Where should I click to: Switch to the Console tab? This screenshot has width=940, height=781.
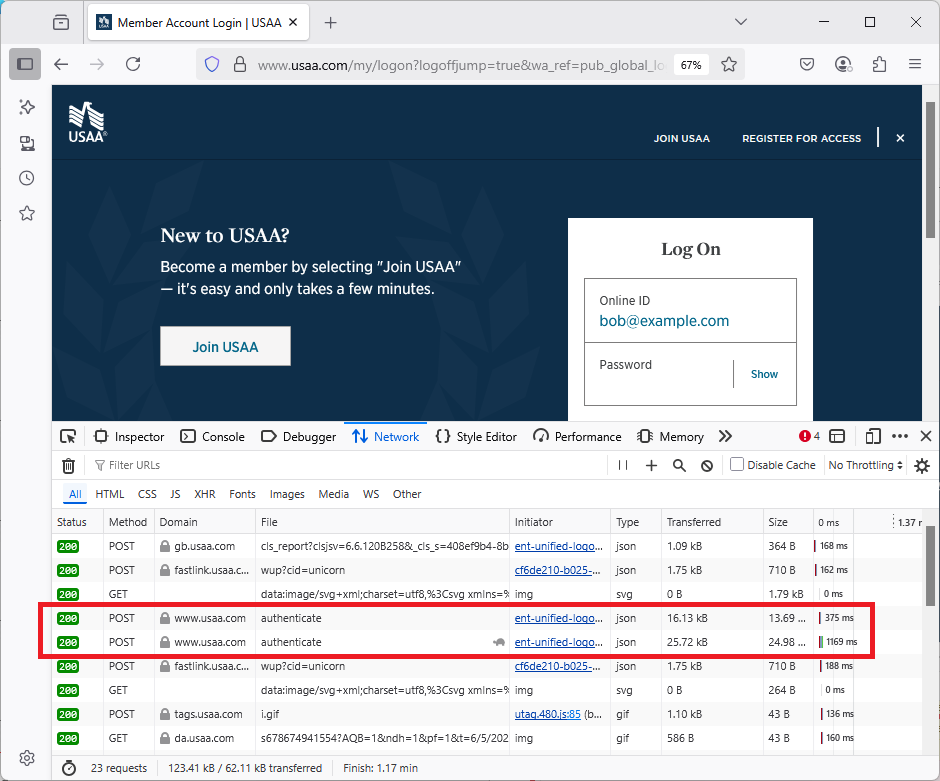(213, 436)
